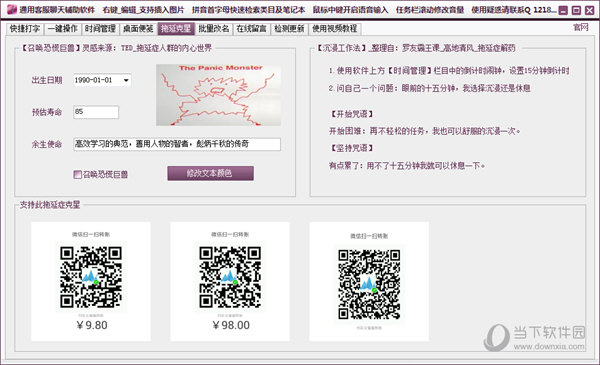Open the 批量改名 tab
The width and height of the screenshot is (600, 365).
tap(214, 29)
